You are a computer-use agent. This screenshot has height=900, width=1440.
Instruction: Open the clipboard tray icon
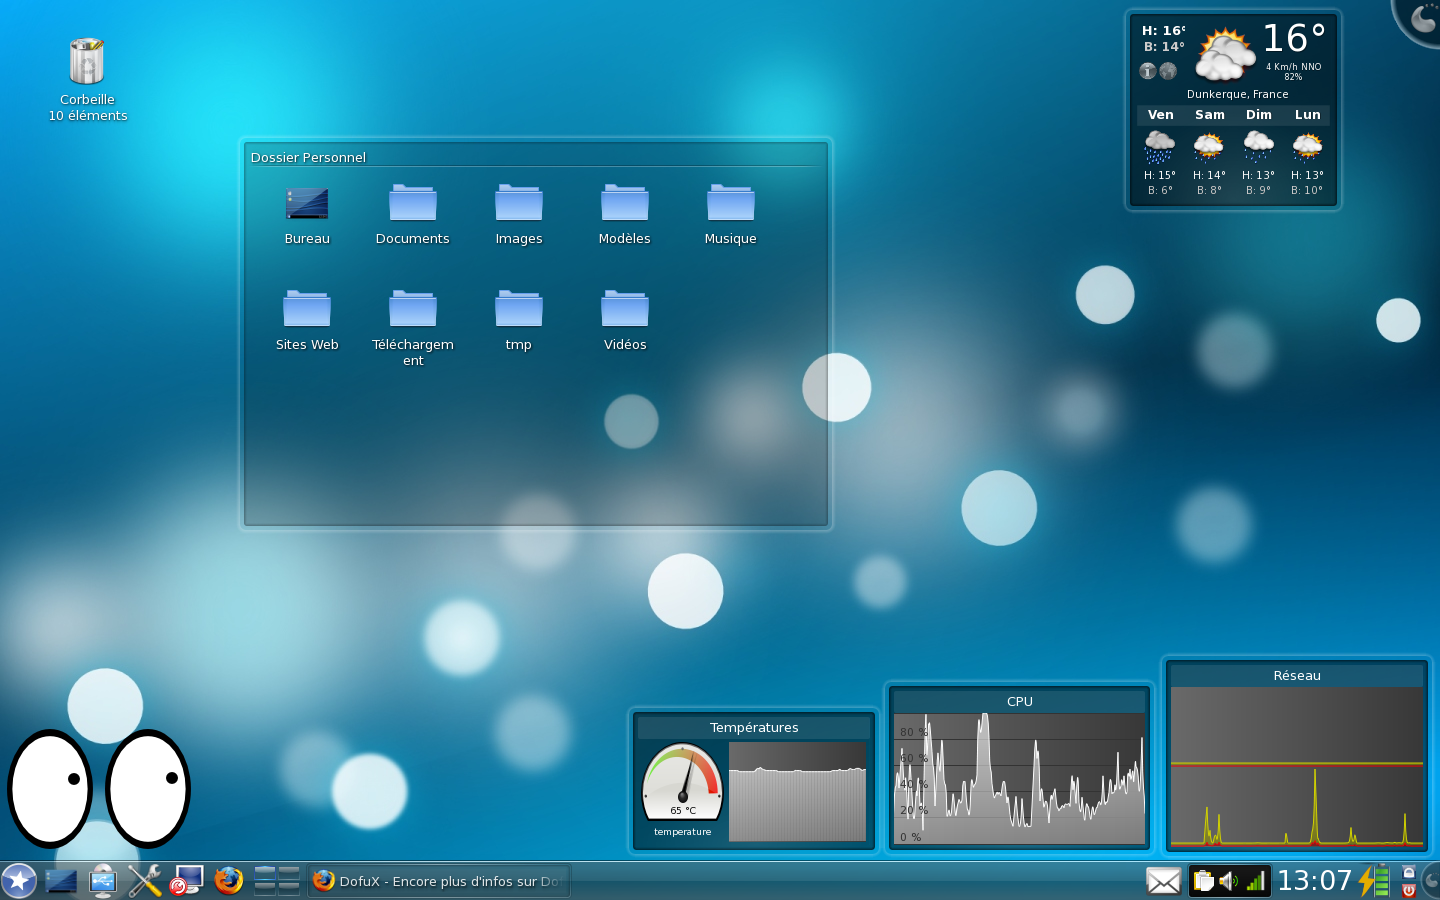tap(1204, 881)
